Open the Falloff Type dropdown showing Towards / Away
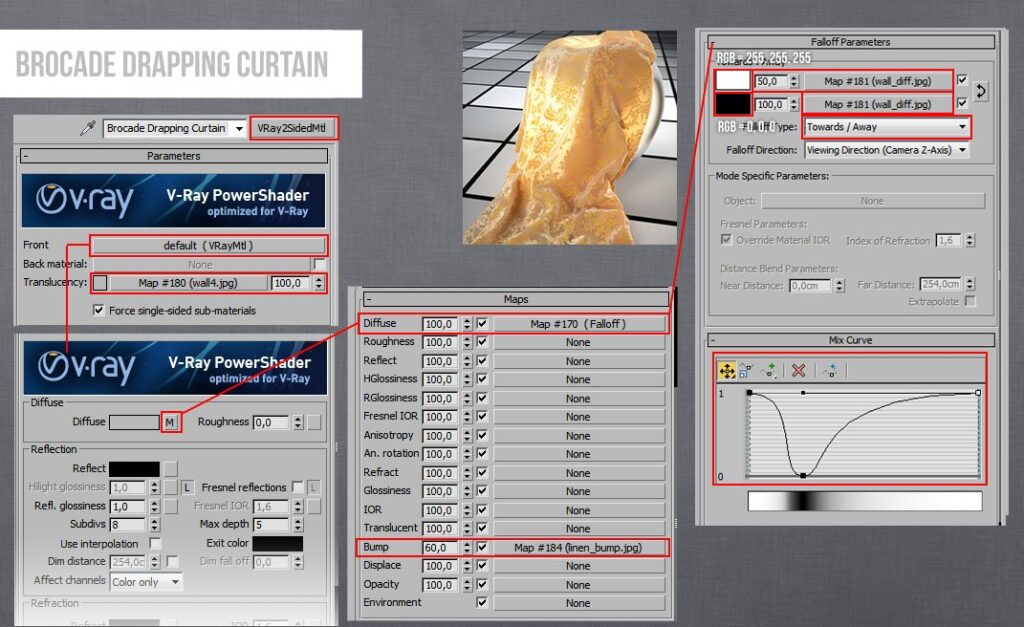Viewport: 1024px width, 627px height. point(887,128)
